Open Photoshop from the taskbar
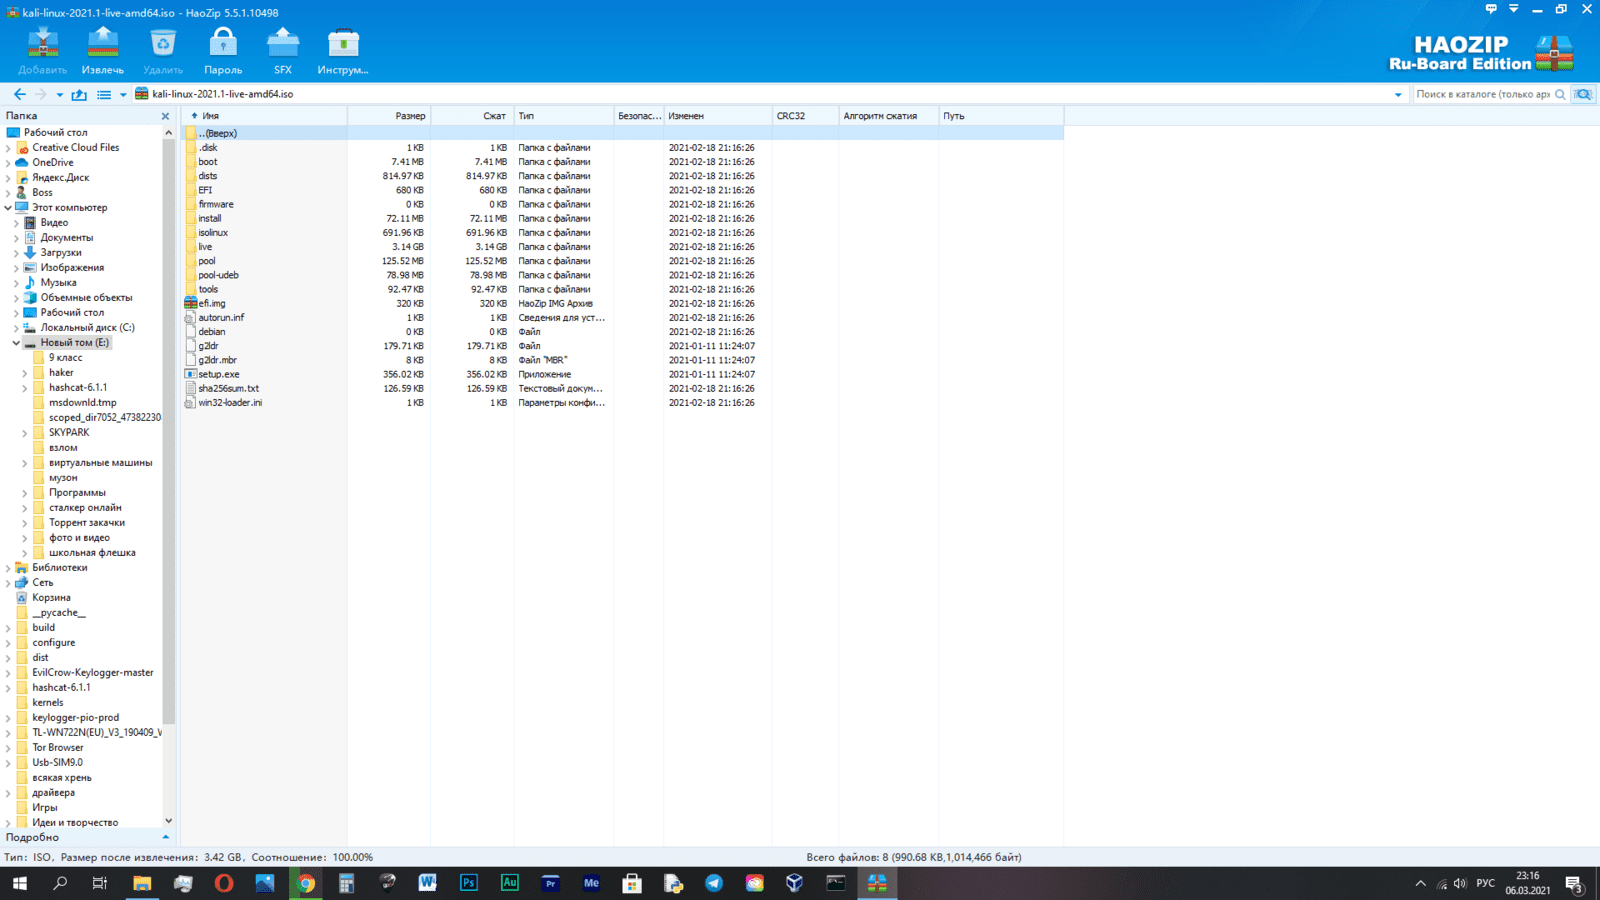Image resolution: width=1600 pixels, height=900 pixels. (468, 883)
